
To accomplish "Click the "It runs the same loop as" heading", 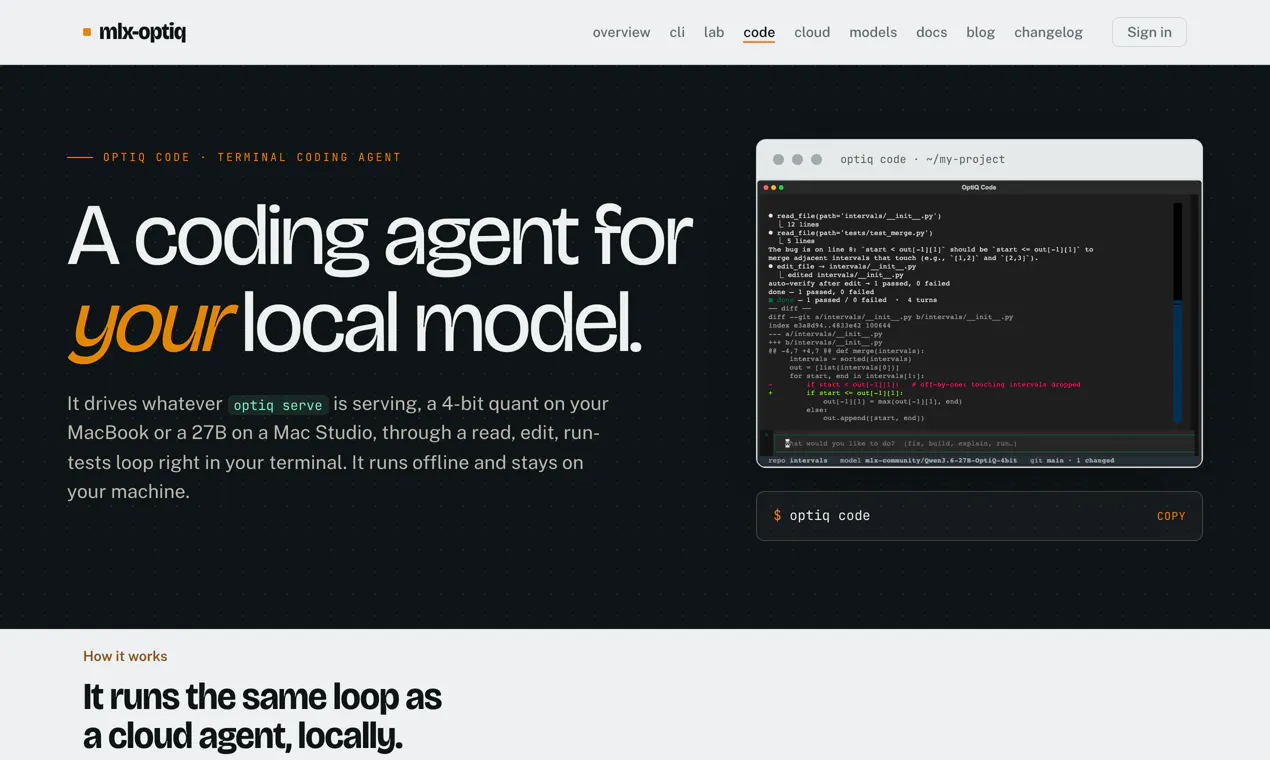I will [262, 696].
